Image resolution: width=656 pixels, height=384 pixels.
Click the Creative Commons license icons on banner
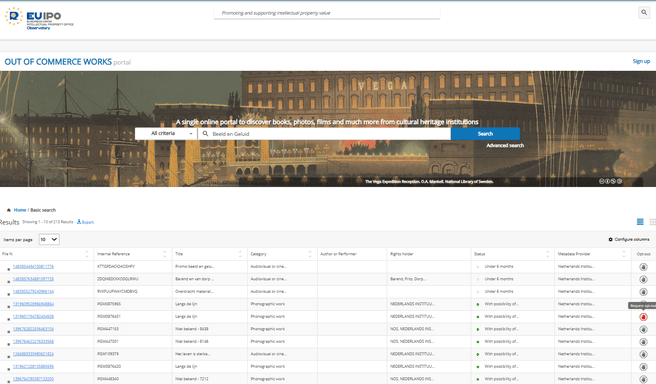pos(610,181)
